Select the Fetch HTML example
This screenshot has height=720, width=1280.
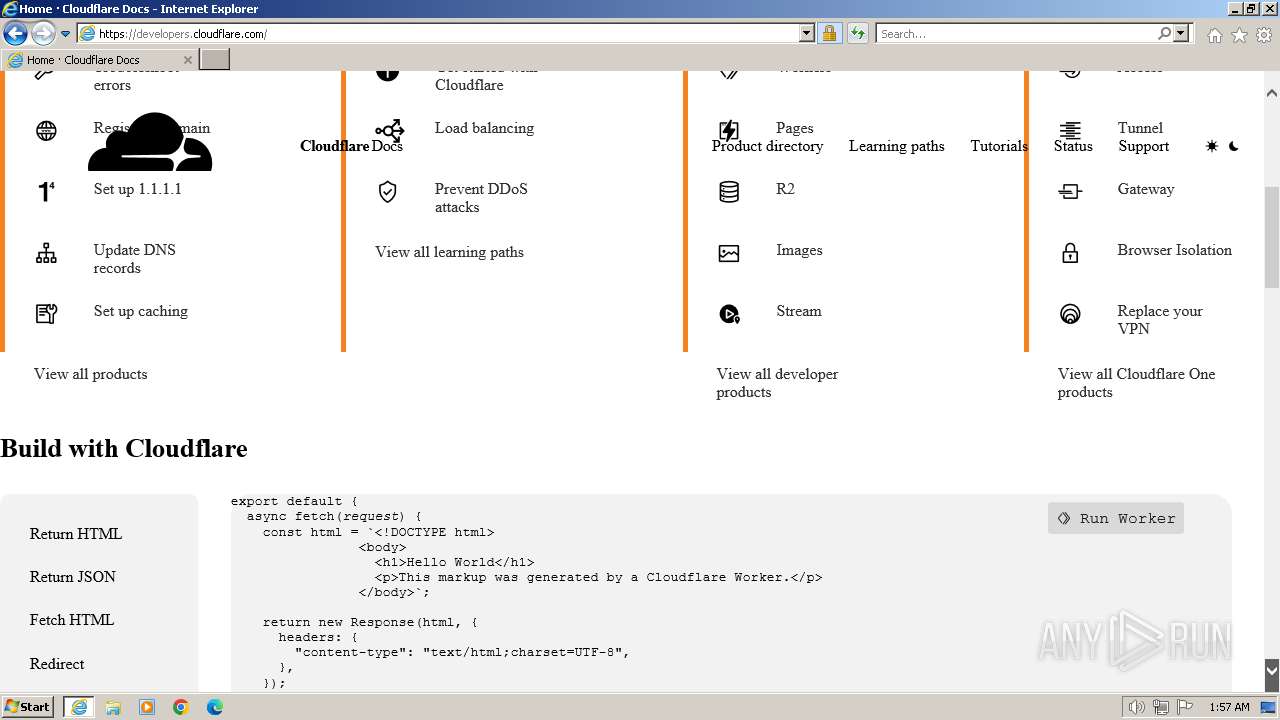pyautogui.click(x=72, y=620)
